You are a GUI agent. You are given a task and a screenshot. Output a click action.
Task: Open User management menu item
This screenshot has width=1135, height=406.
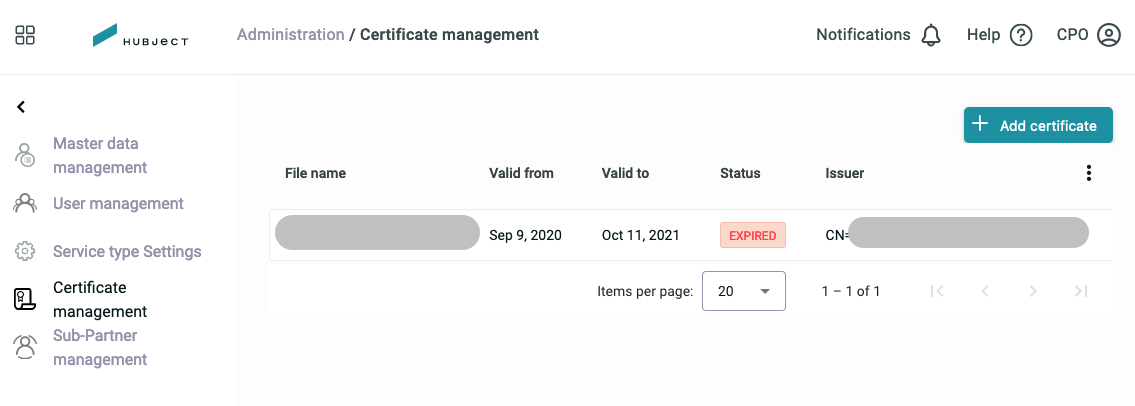tap(118, 203)
